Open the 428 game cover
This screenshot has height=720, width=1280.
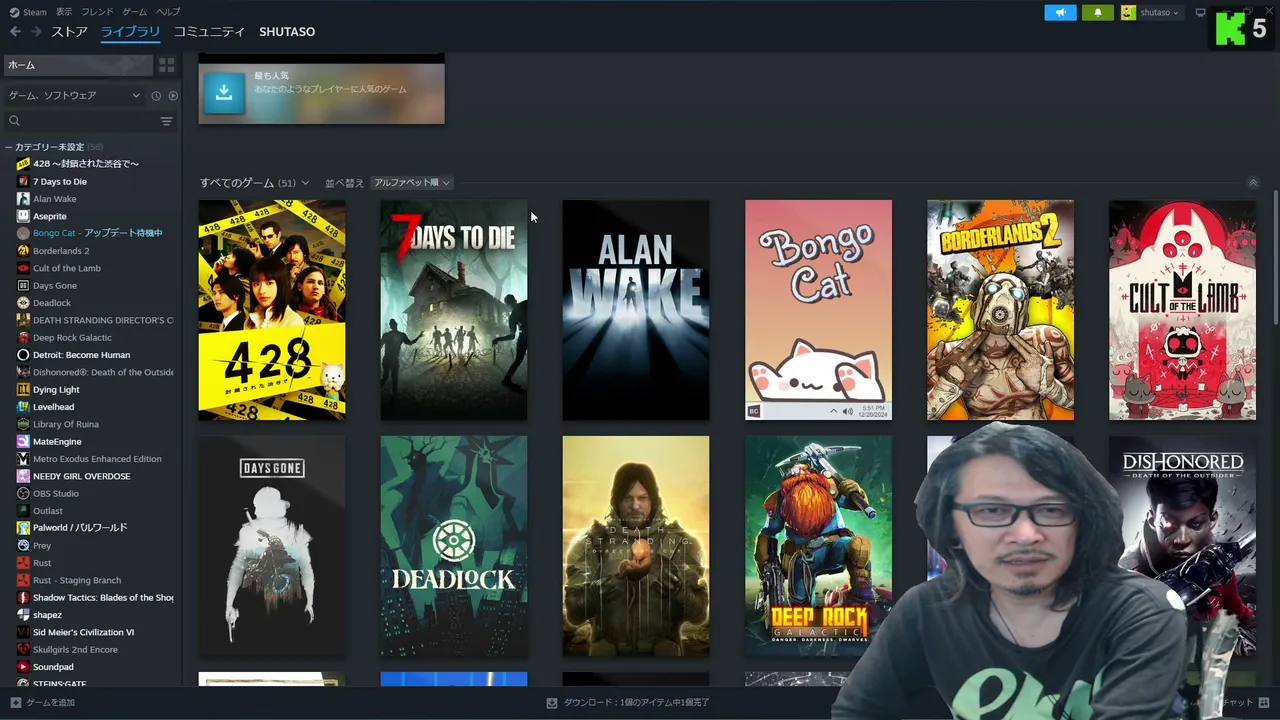[272, 310]
